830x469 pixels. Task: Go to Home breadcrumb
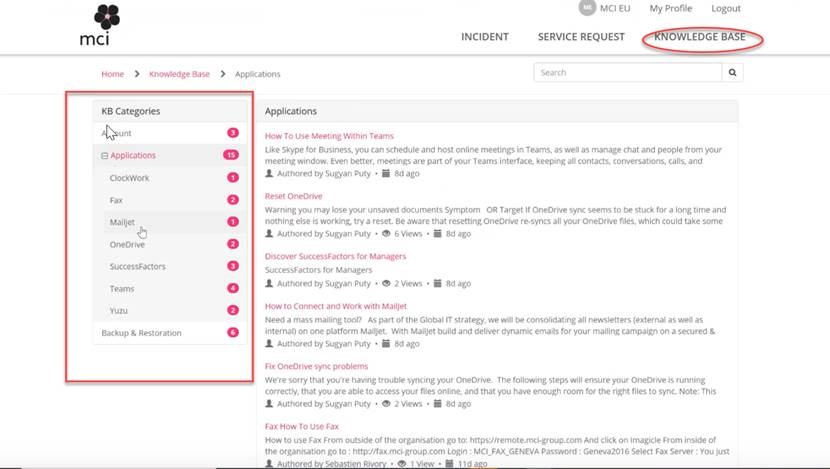pyautogui.click(x=113, y=74)
